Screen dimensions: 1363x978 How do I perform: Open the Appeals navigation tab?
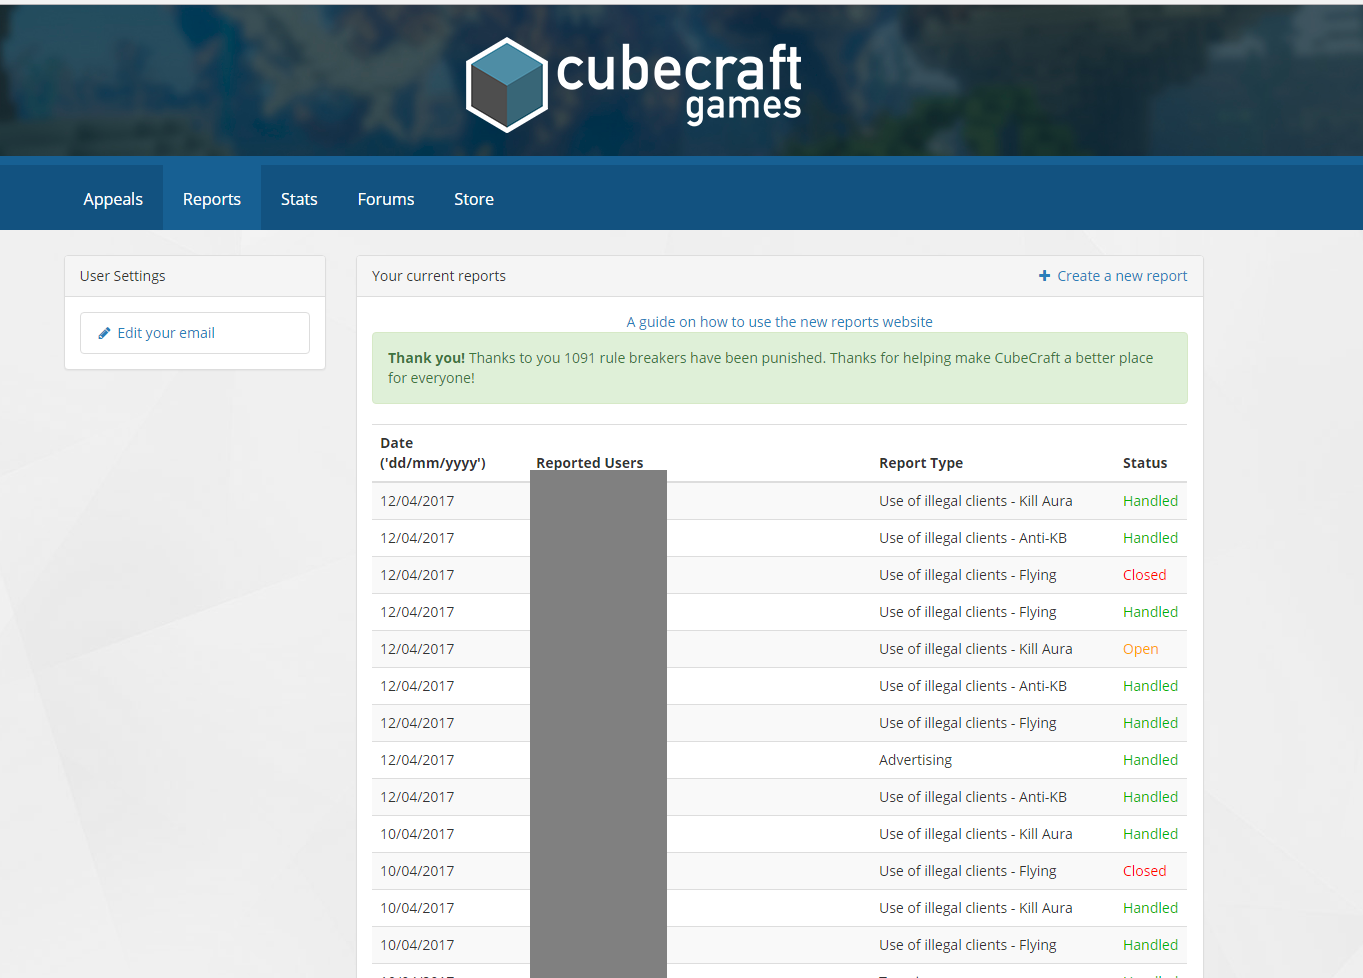coord(113,199)
